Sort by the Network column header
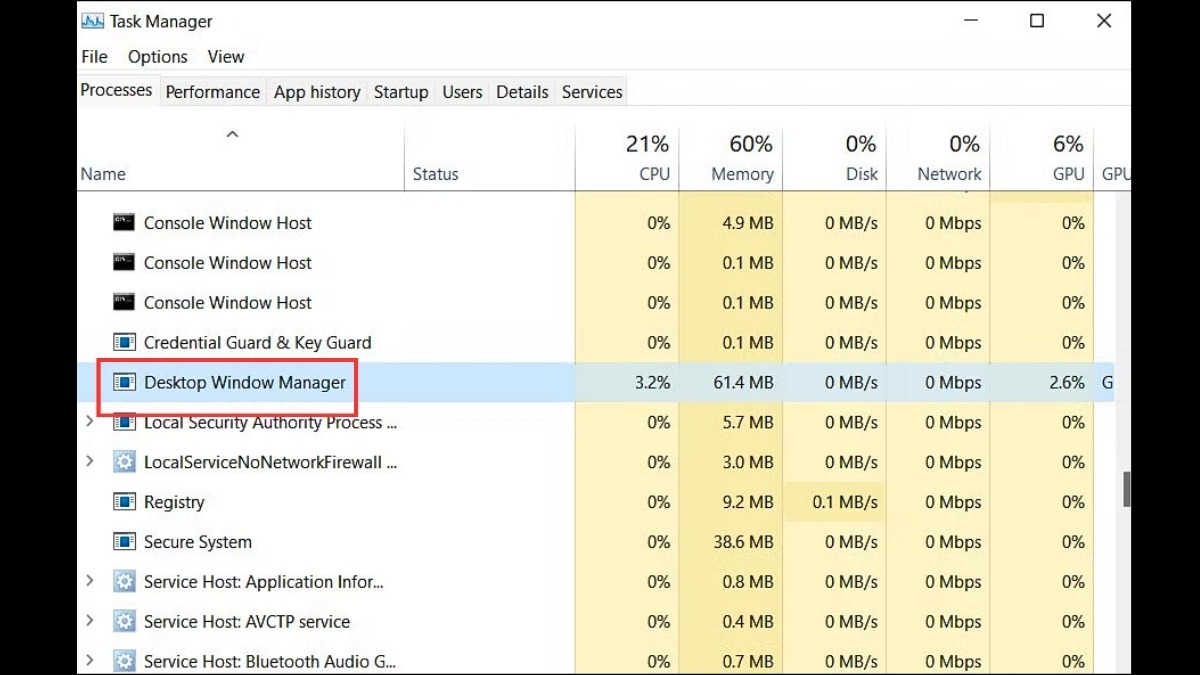The width and height of the screenshot is (1200, 675). click(x=939, y=158)
